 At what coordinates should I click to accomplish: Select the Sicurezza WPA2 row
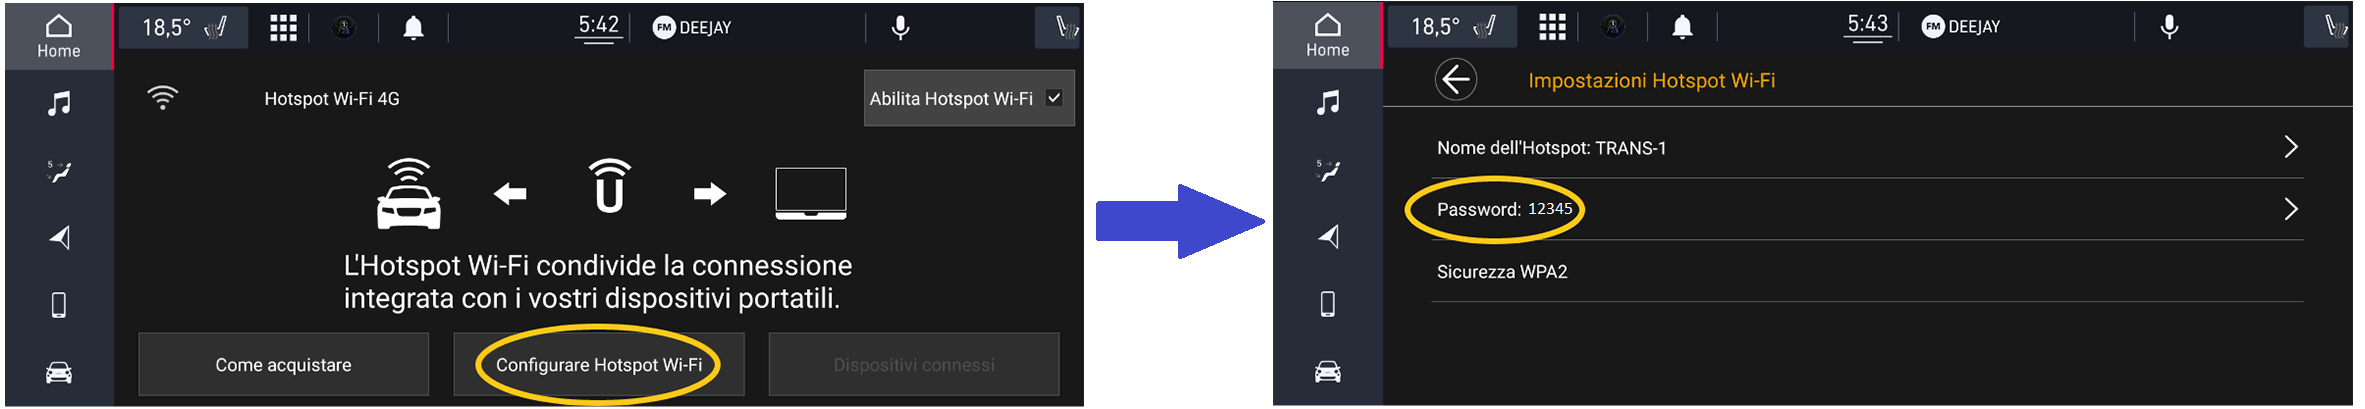coord(1867,271)
